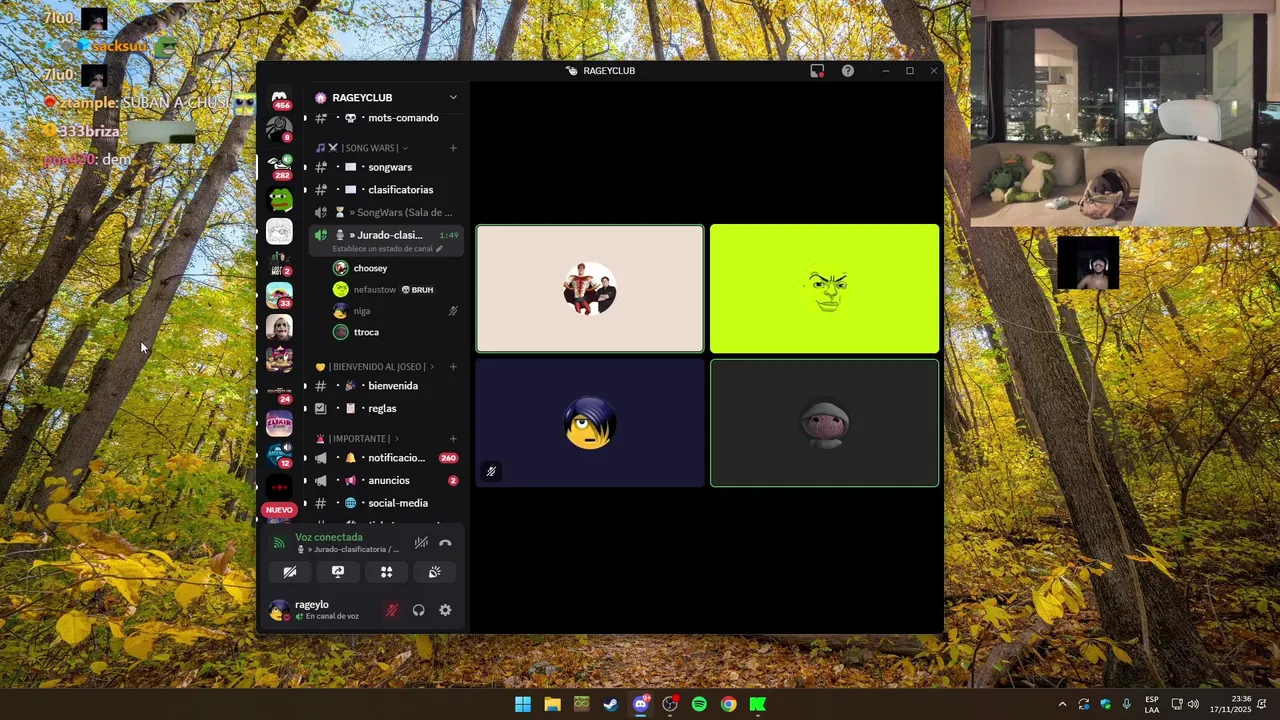Image resolution: width=1280 pixels, height=720 pixels.
Task: Click the 'Voz conectada' connection status
Action: pos(329,537)
